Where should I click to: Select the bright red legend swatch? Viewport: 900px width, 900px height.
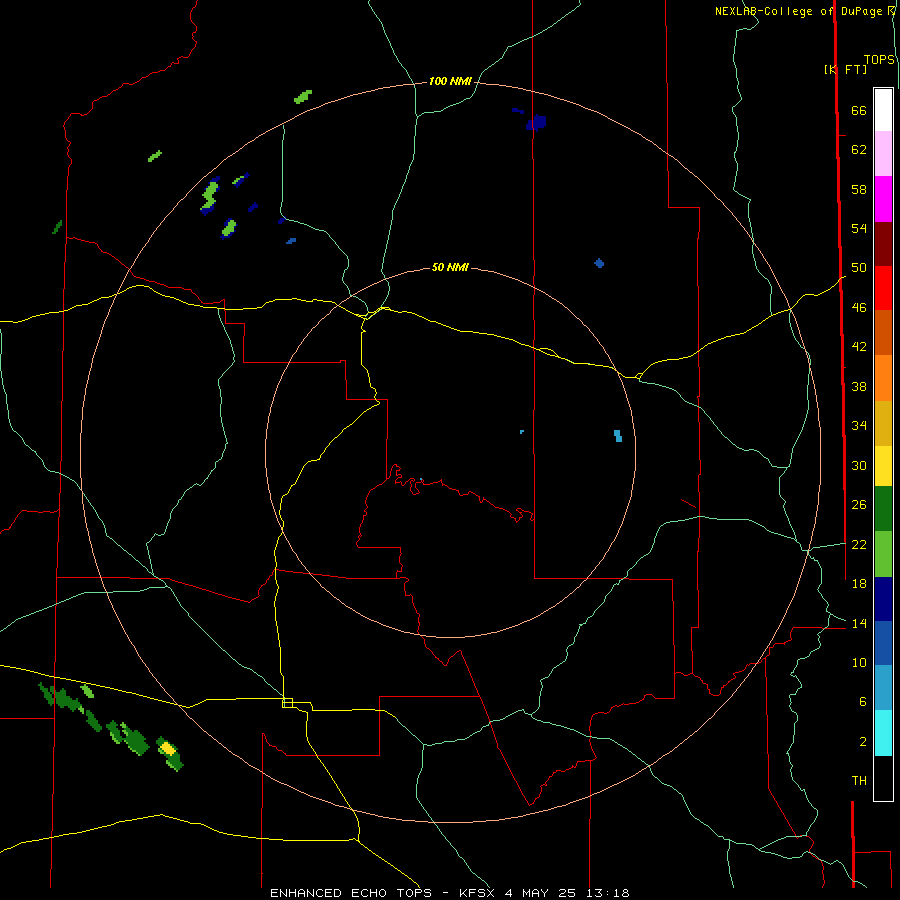point(883,288)
